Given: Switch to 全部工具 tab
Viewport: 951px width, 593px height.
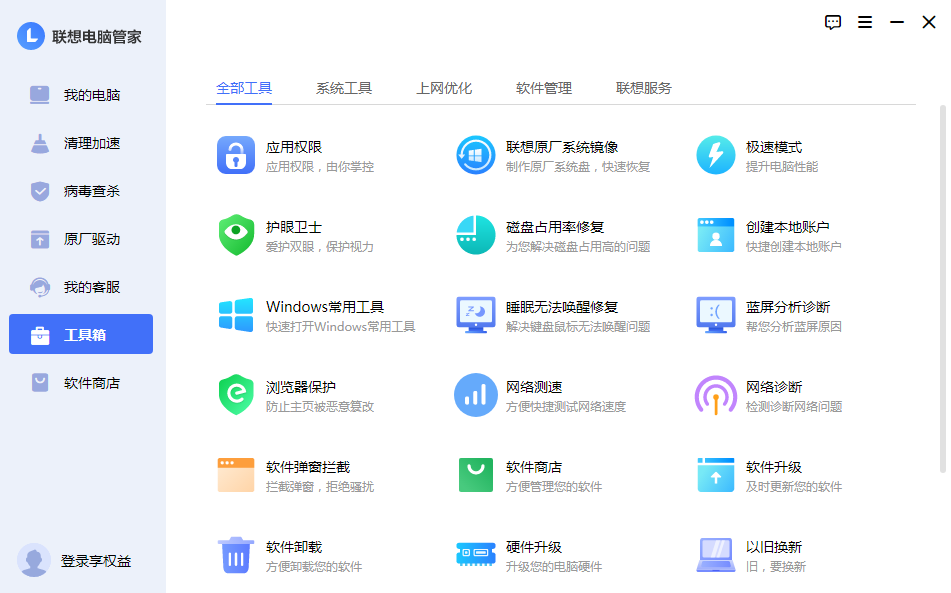Looking at the screenshot, I should point(244,89).
